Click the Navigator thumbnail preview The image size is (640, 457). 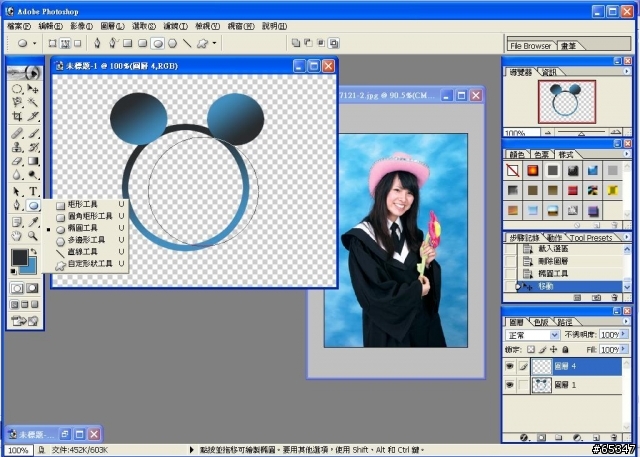567,102
